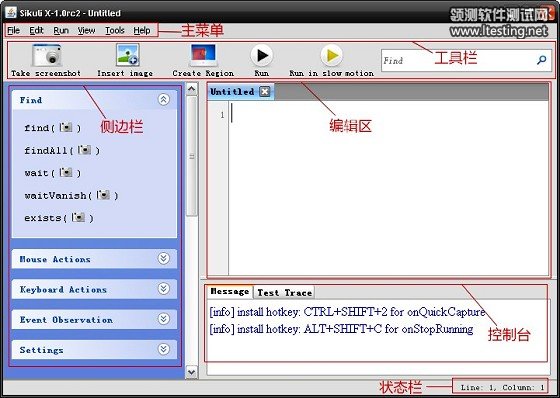Click Run in slow motion icon
This screenshot has width=560, height=398.
point(331,55)
